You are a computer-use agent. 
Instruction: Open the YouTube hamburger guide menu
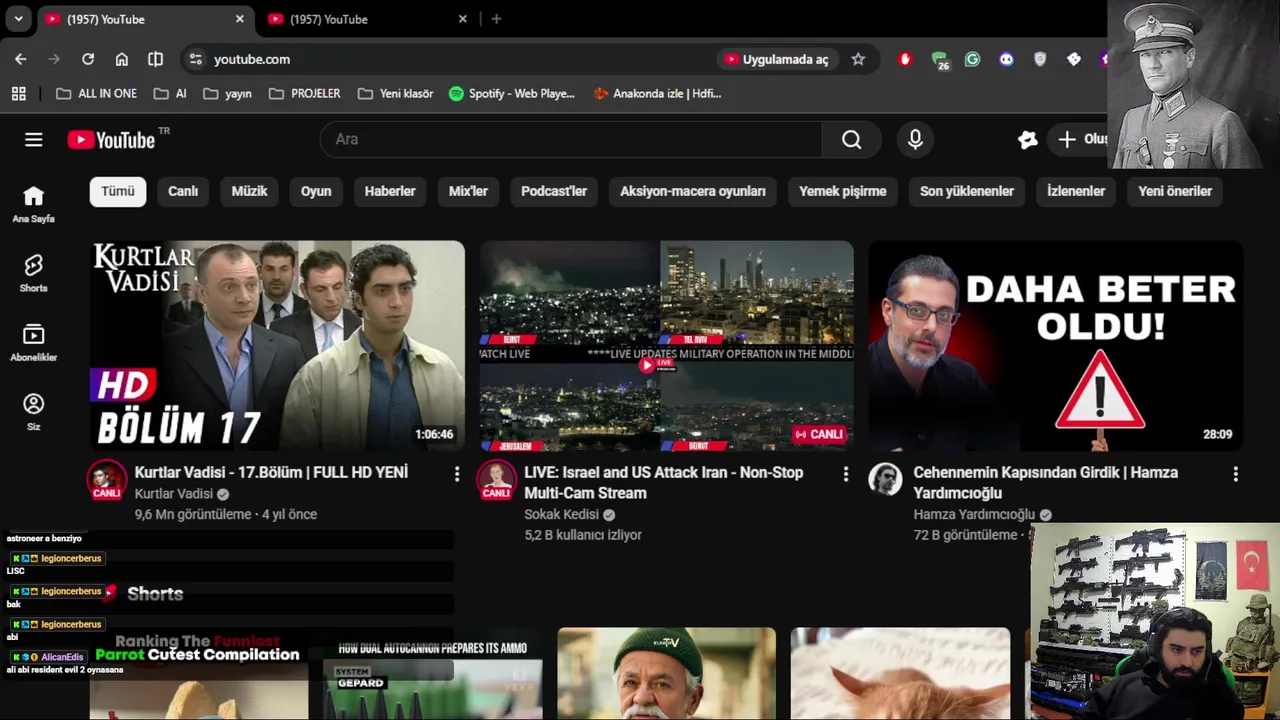34,140
